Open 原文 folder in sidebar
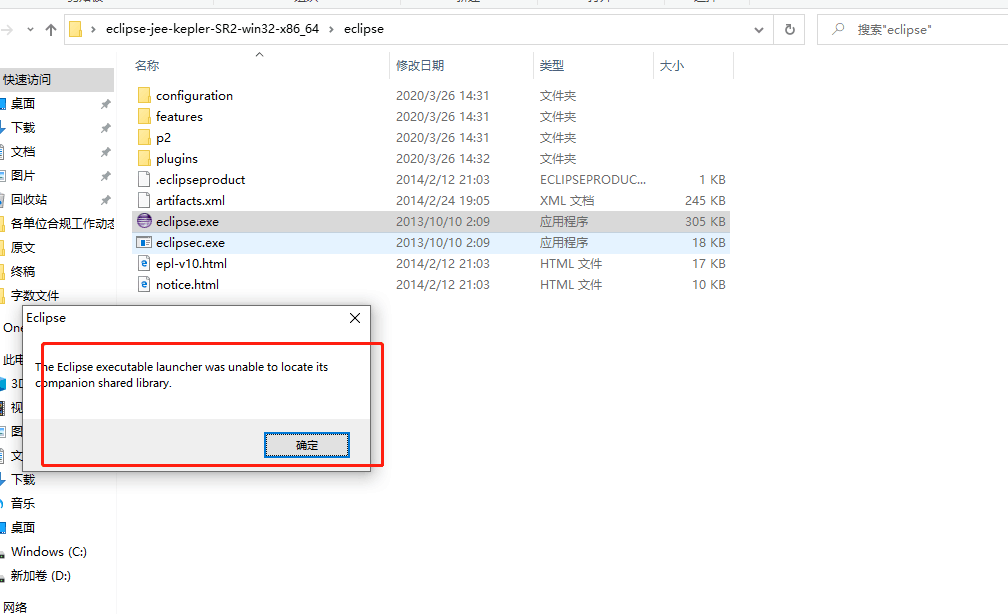 (x=23, y=248)
